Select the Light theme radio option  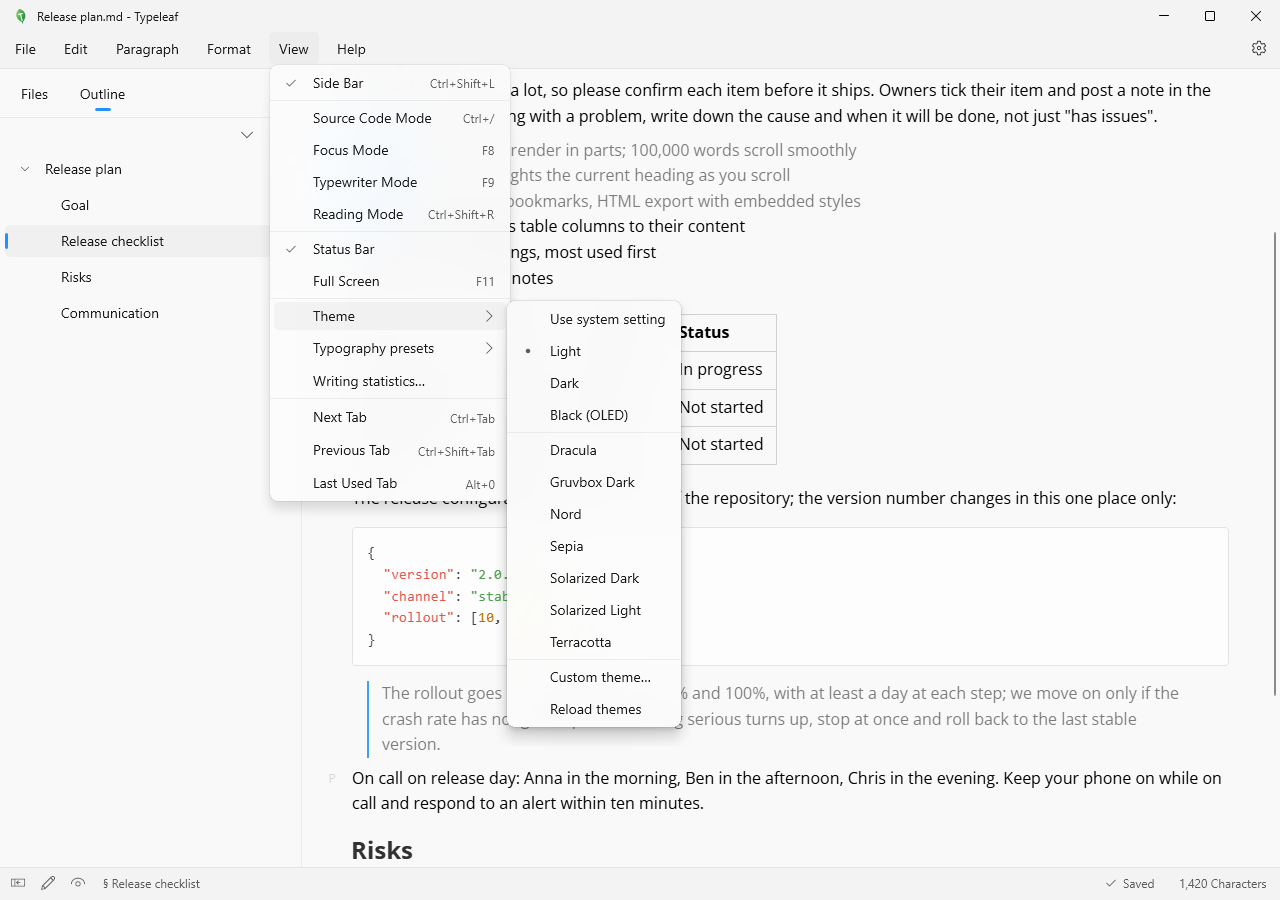pyautogui.click(x=594, y=351)
